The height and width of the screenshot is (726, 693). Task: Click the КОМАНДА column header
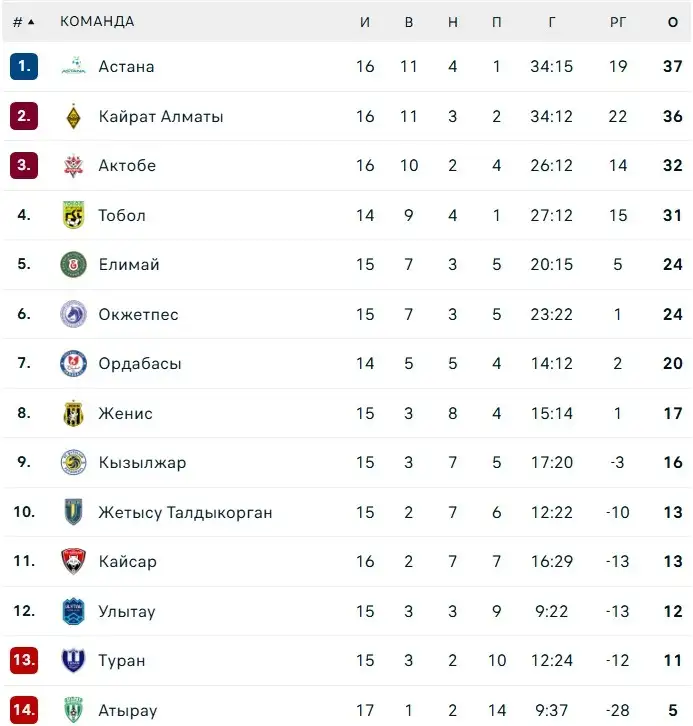click(x=97, y=21)
